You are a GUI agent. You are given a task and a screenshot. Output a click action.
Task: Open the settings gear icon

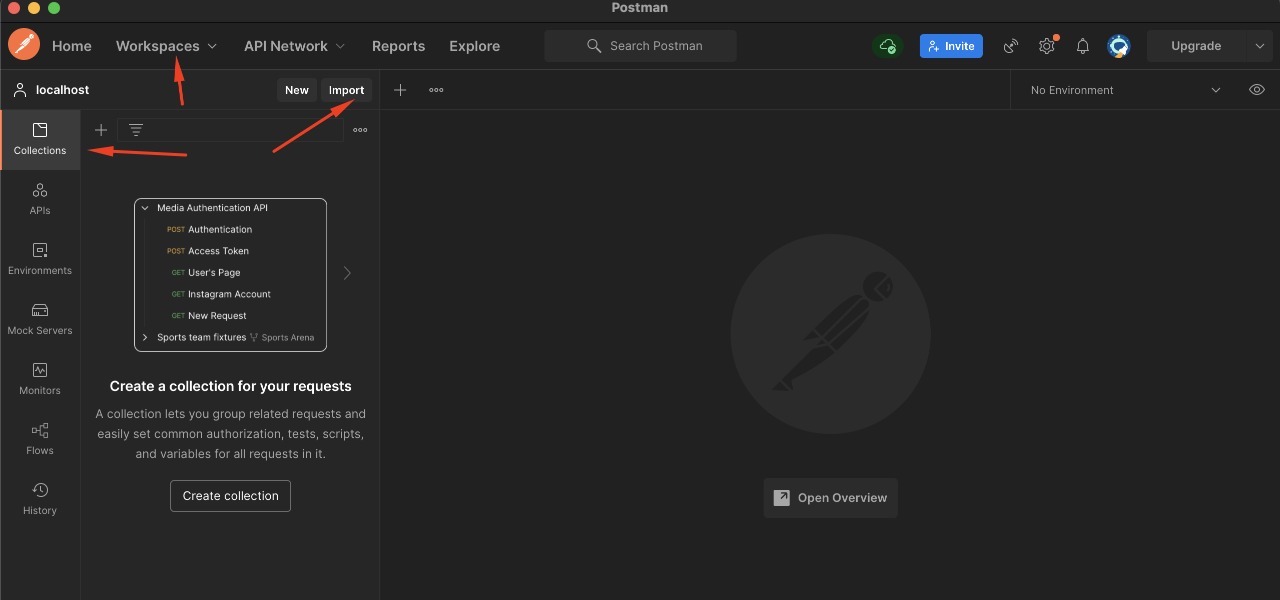1047,46
